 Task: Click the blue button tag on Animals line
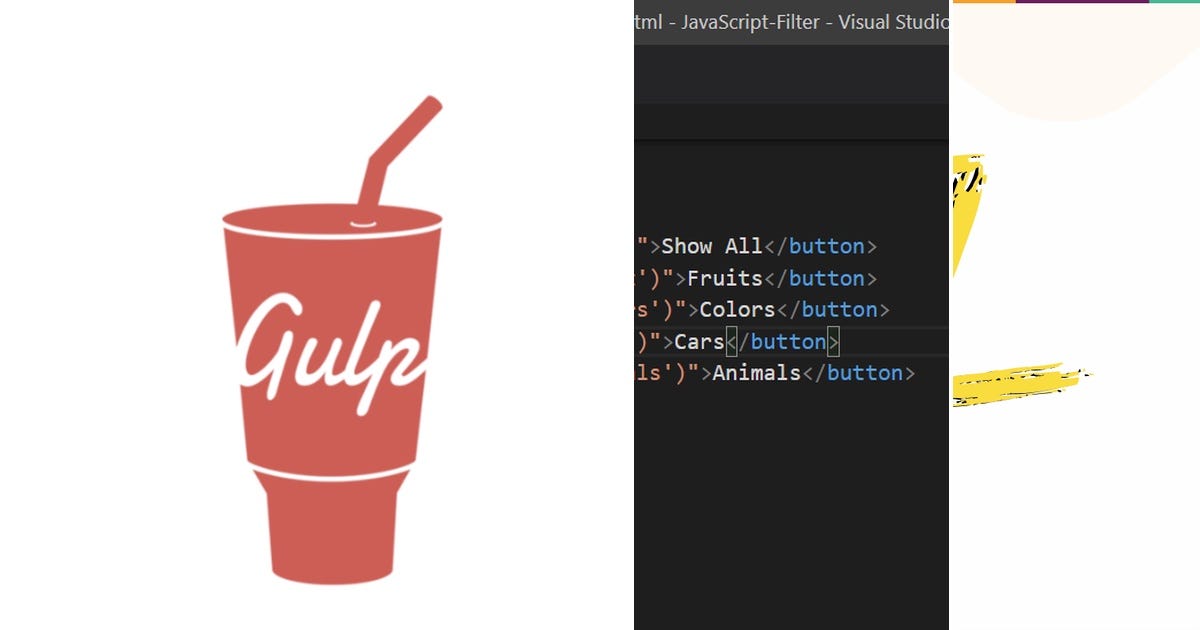(864, 373)
